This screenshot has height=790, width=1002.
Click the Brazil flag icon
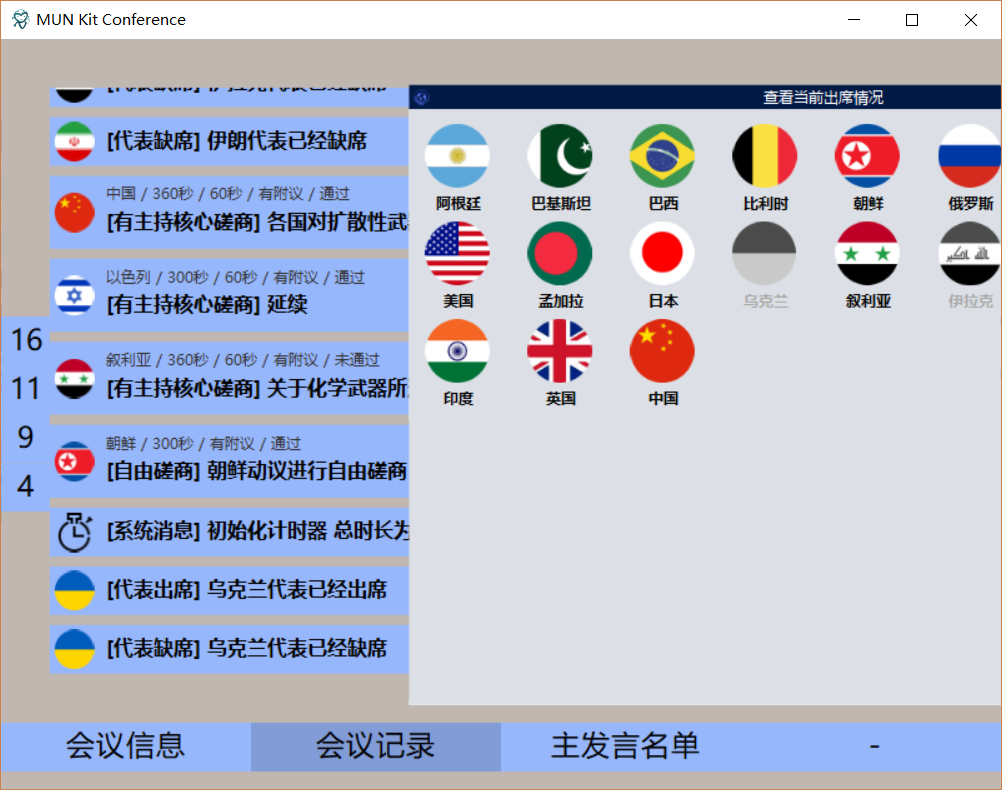662,152
